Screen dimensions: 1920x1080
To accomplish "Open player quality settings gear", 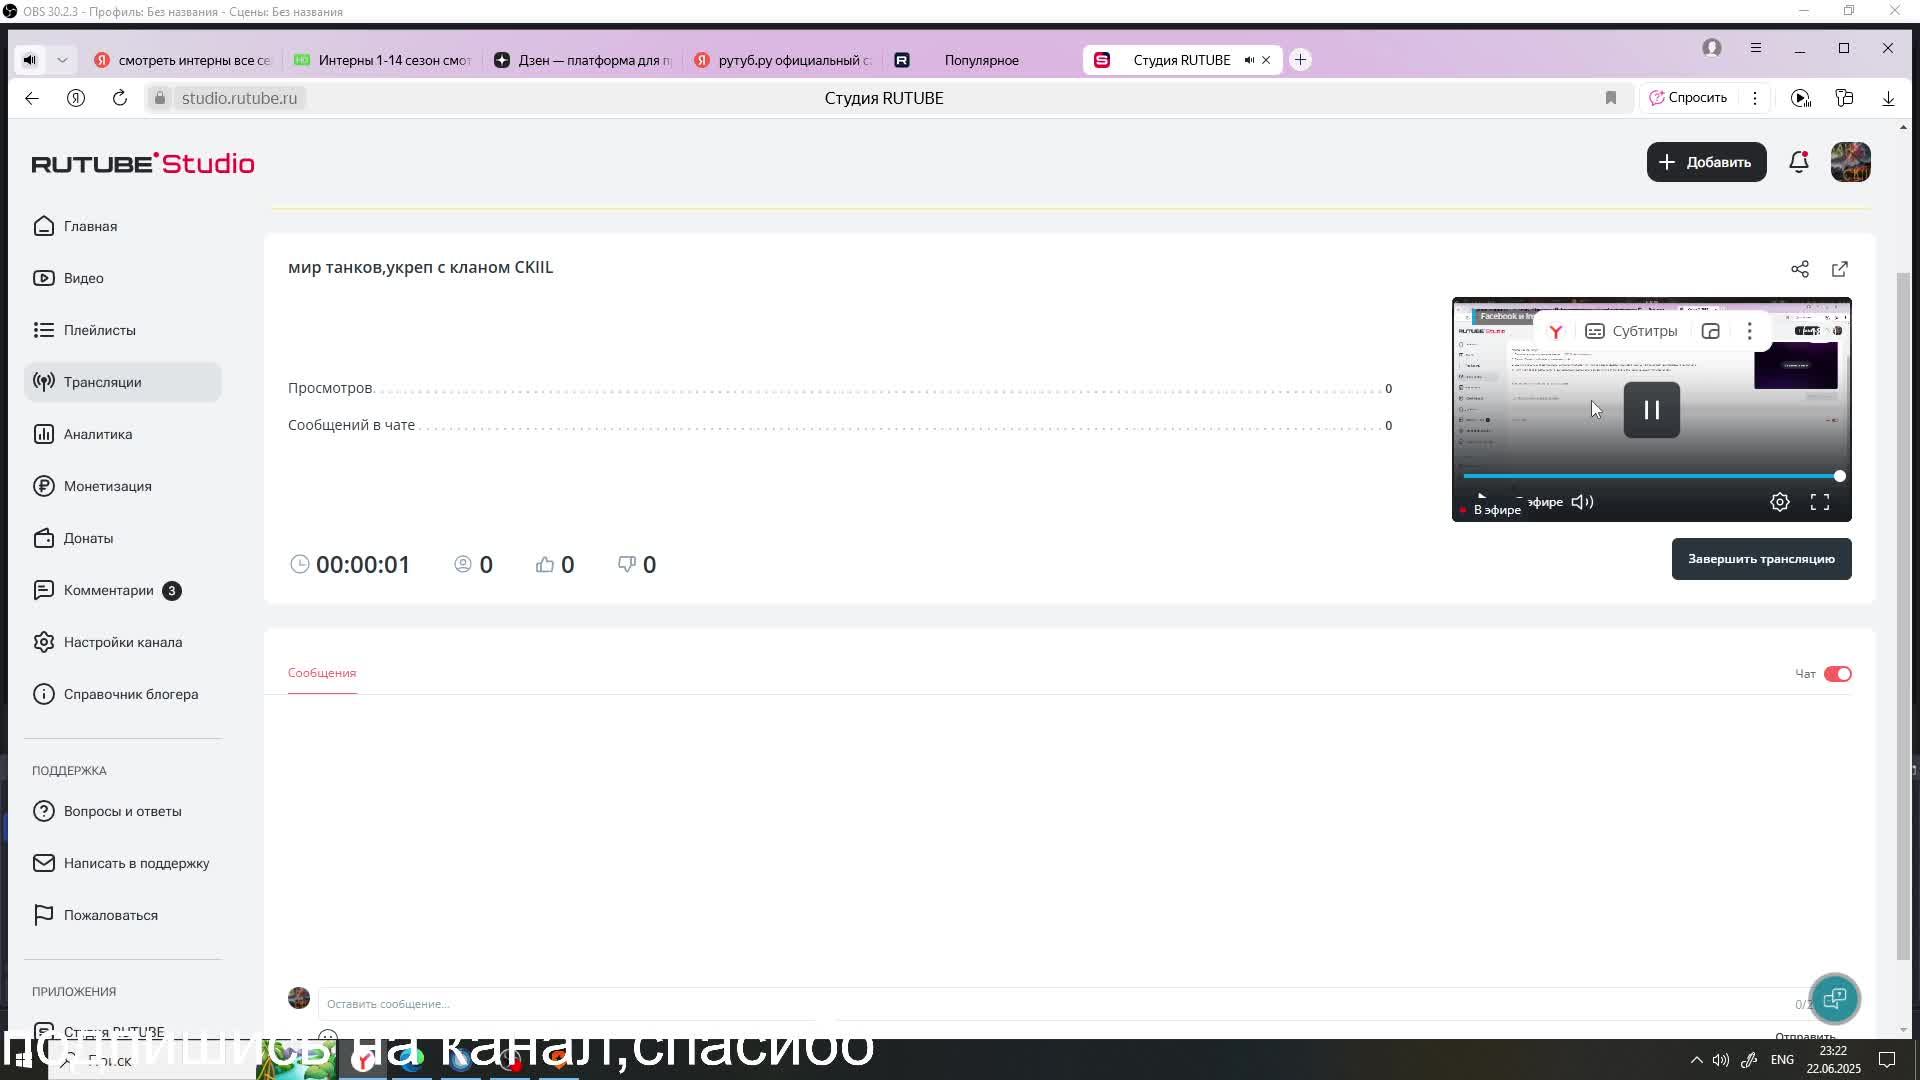I will [x=1780, y=502].
